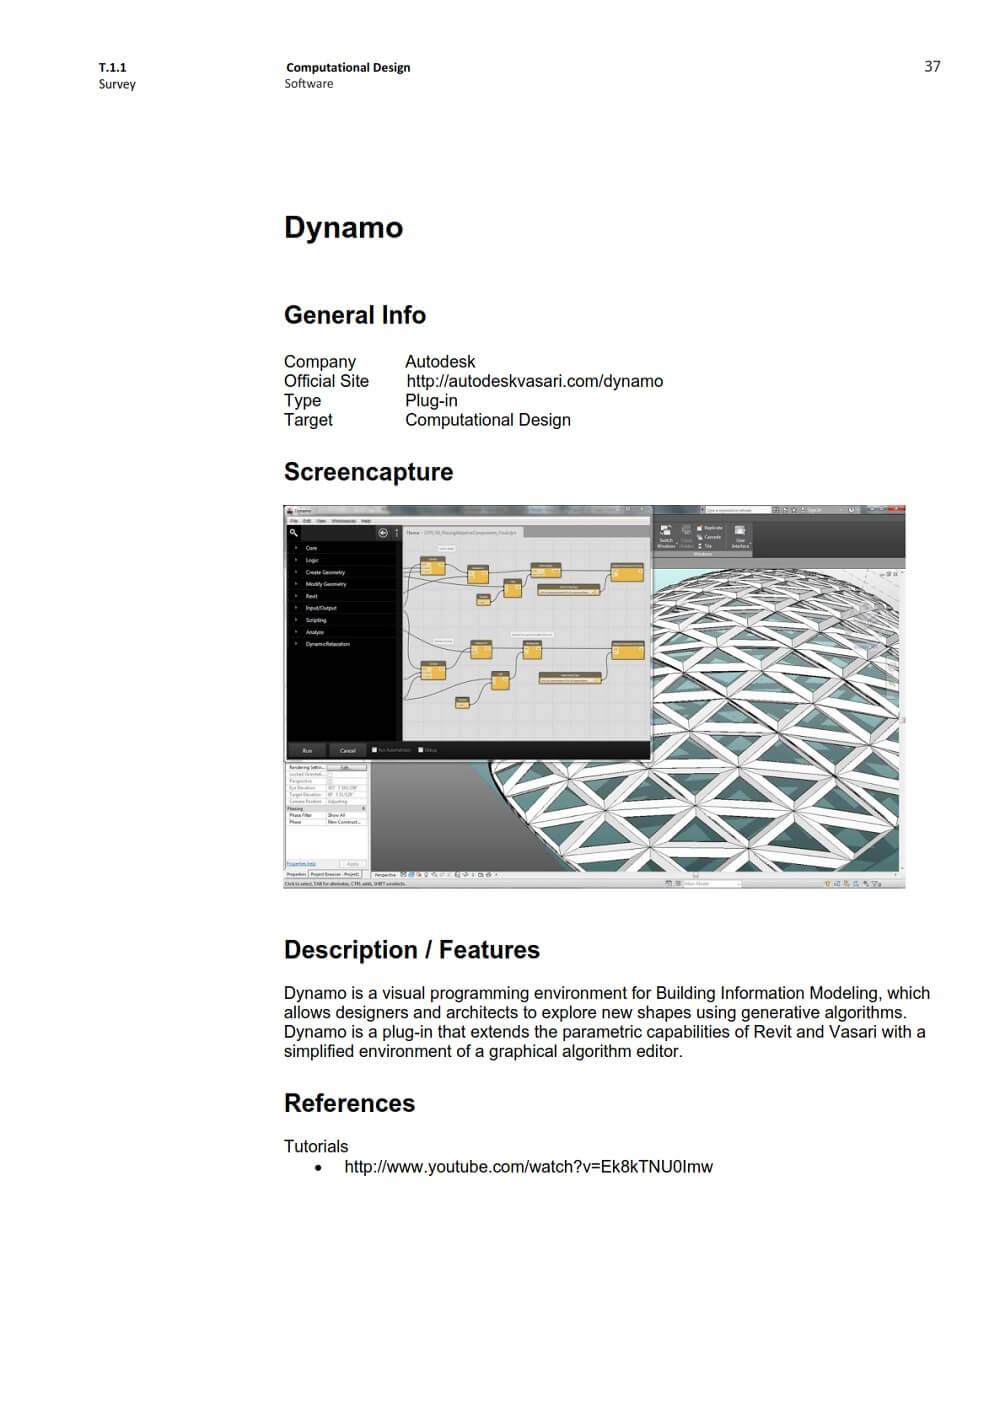
Task: Open the File menu in Dynamo
Action: tap(294, 520)
